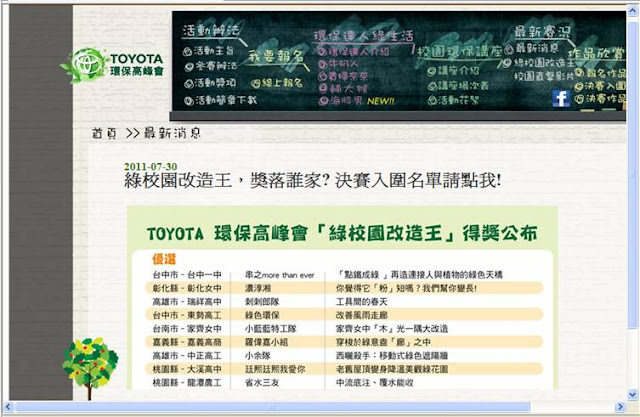Click the TOYOTA 環保高峰會 logo
The width and height of the screenshot is (640, 417).
click(x=112, y=65)
